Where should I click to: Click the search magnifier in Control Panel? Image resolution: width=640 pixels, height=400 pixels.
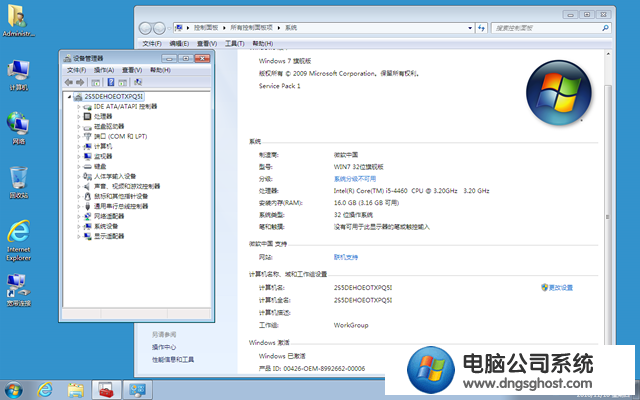(605, 28)
